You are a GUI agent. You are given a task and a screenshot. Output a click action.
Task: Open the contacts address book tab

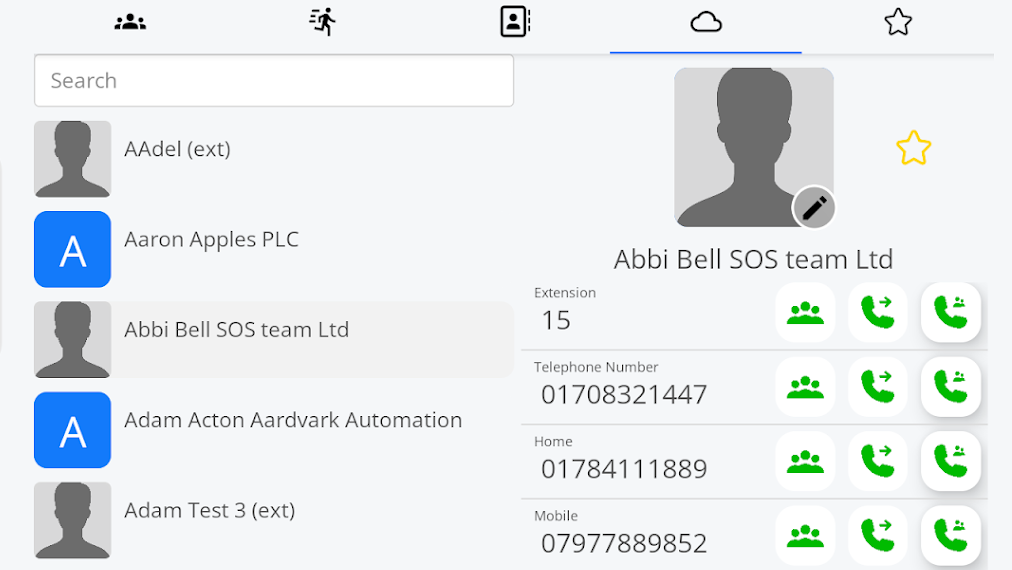[514, 22]
